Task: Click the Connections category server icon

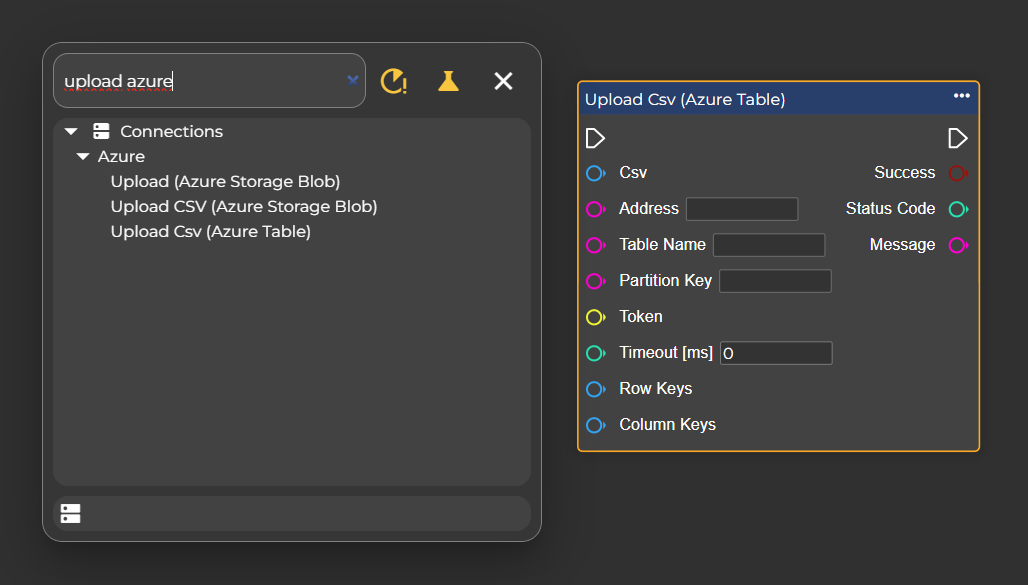Action: coord(101,131)
